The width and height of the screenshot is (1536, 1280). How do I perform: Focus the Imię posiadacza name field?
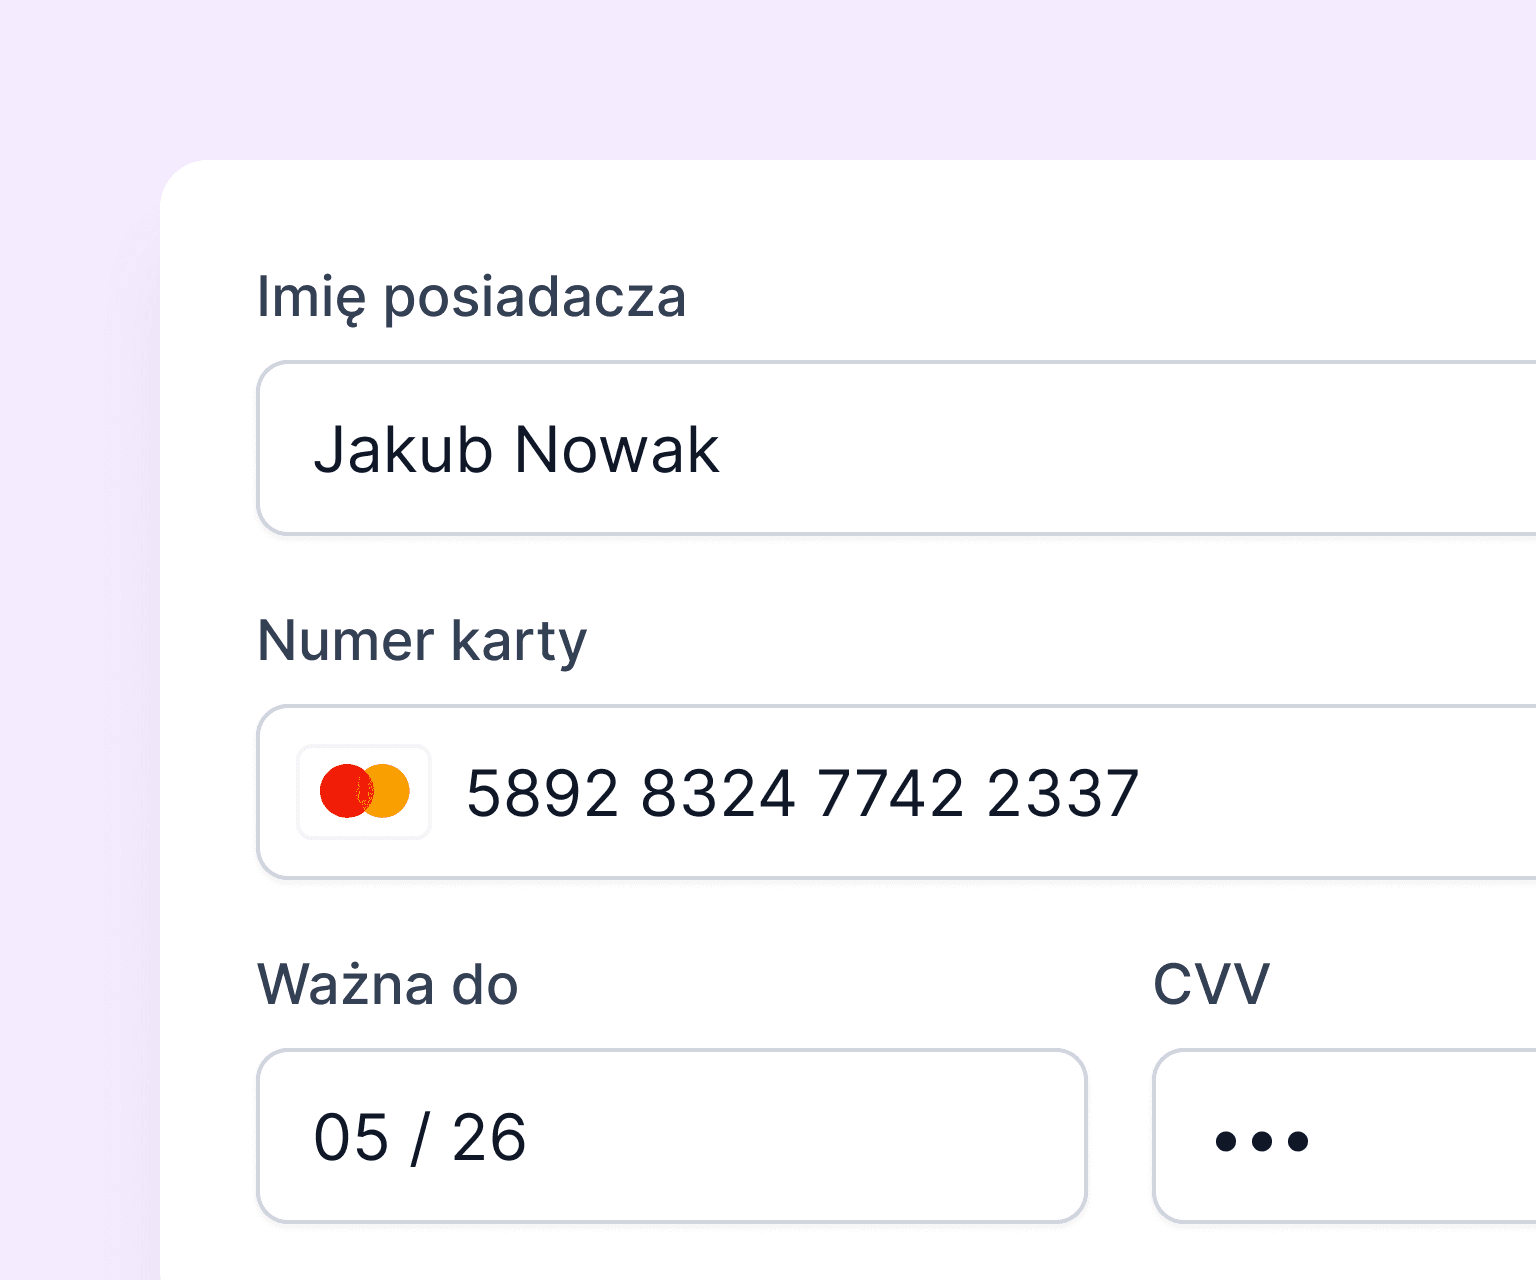[x=1000, y=449]
